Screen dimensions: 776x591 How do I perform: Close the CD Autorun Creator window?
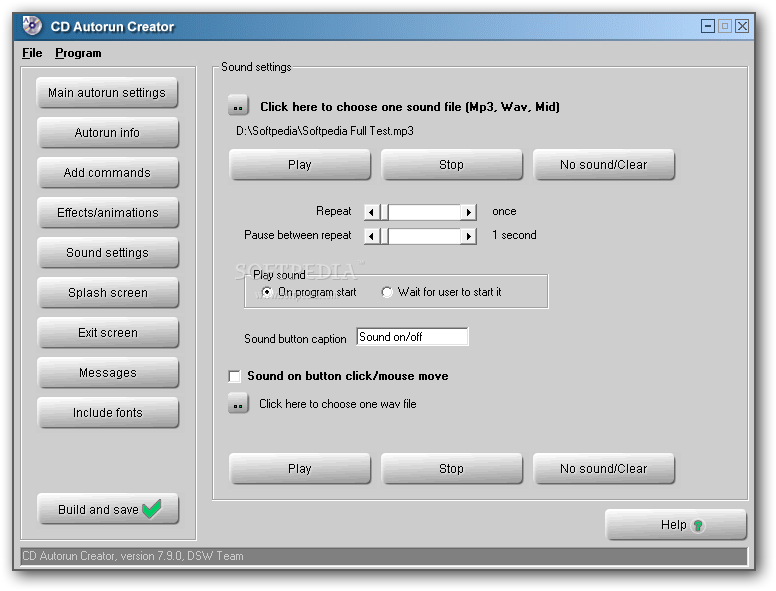click(742, 26)
